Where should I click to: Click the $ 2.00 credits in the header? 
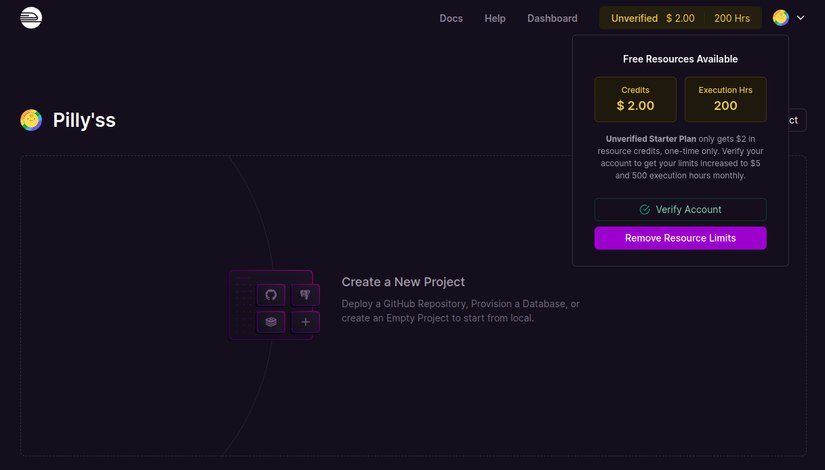[680, 18]
